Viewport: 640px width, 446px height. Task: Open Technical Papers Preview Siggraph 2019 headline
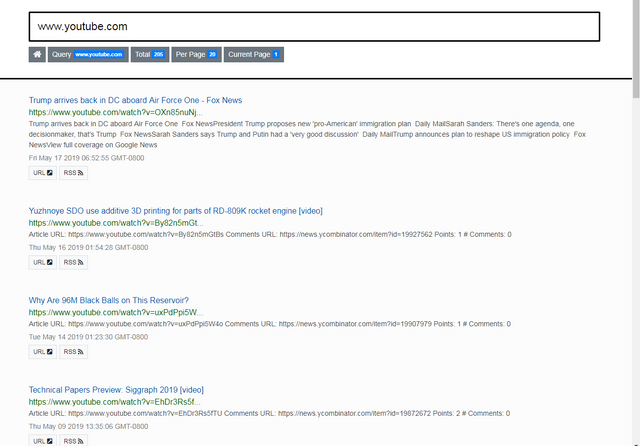[x=116, y=390]
